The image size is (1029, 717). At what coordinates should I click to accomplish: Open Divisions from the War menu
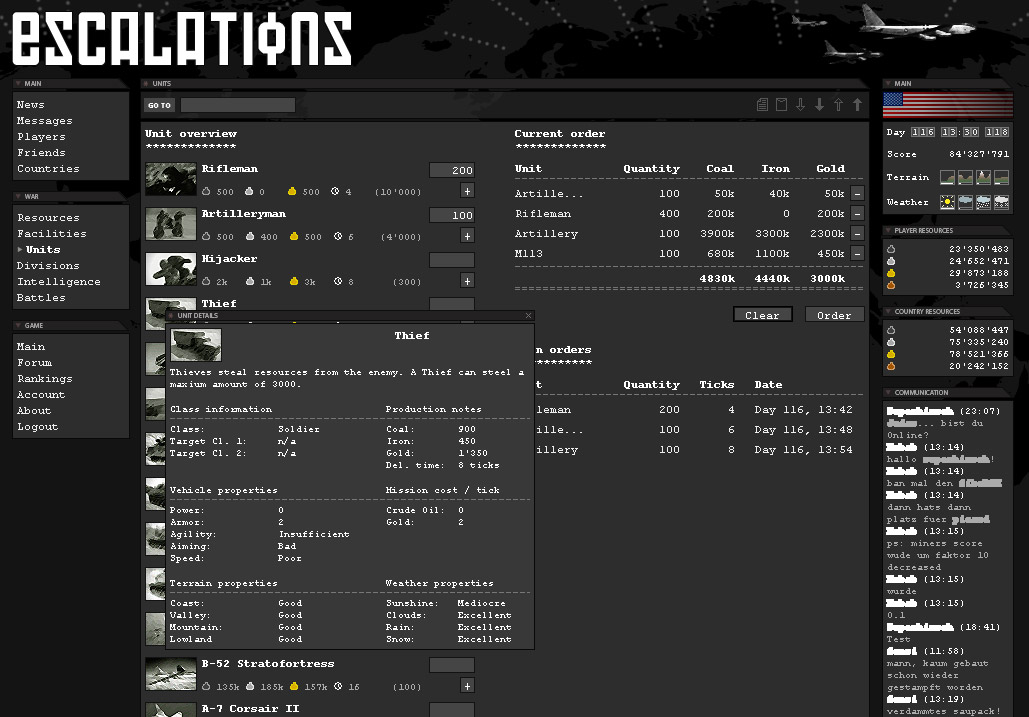click(48, 266)
